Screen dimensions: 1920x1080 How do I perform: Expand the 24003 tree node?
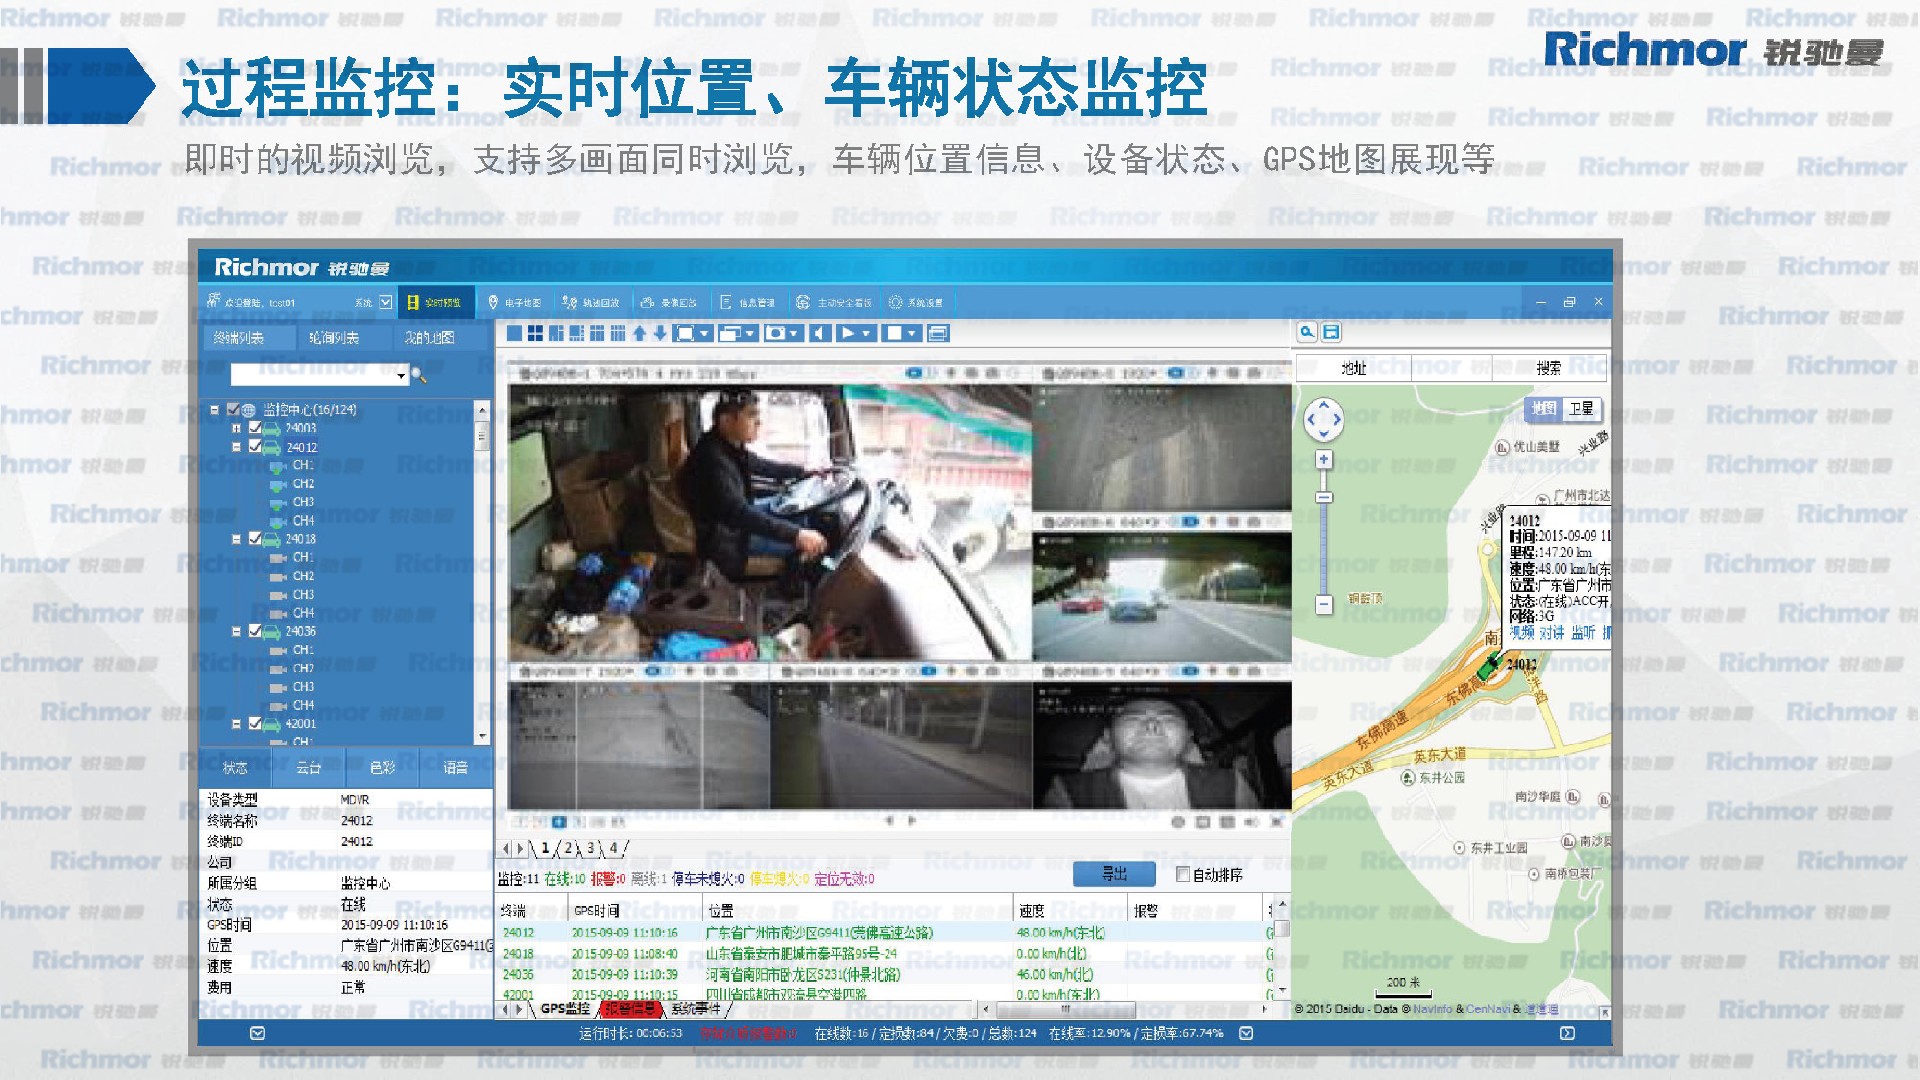point(236,428)
